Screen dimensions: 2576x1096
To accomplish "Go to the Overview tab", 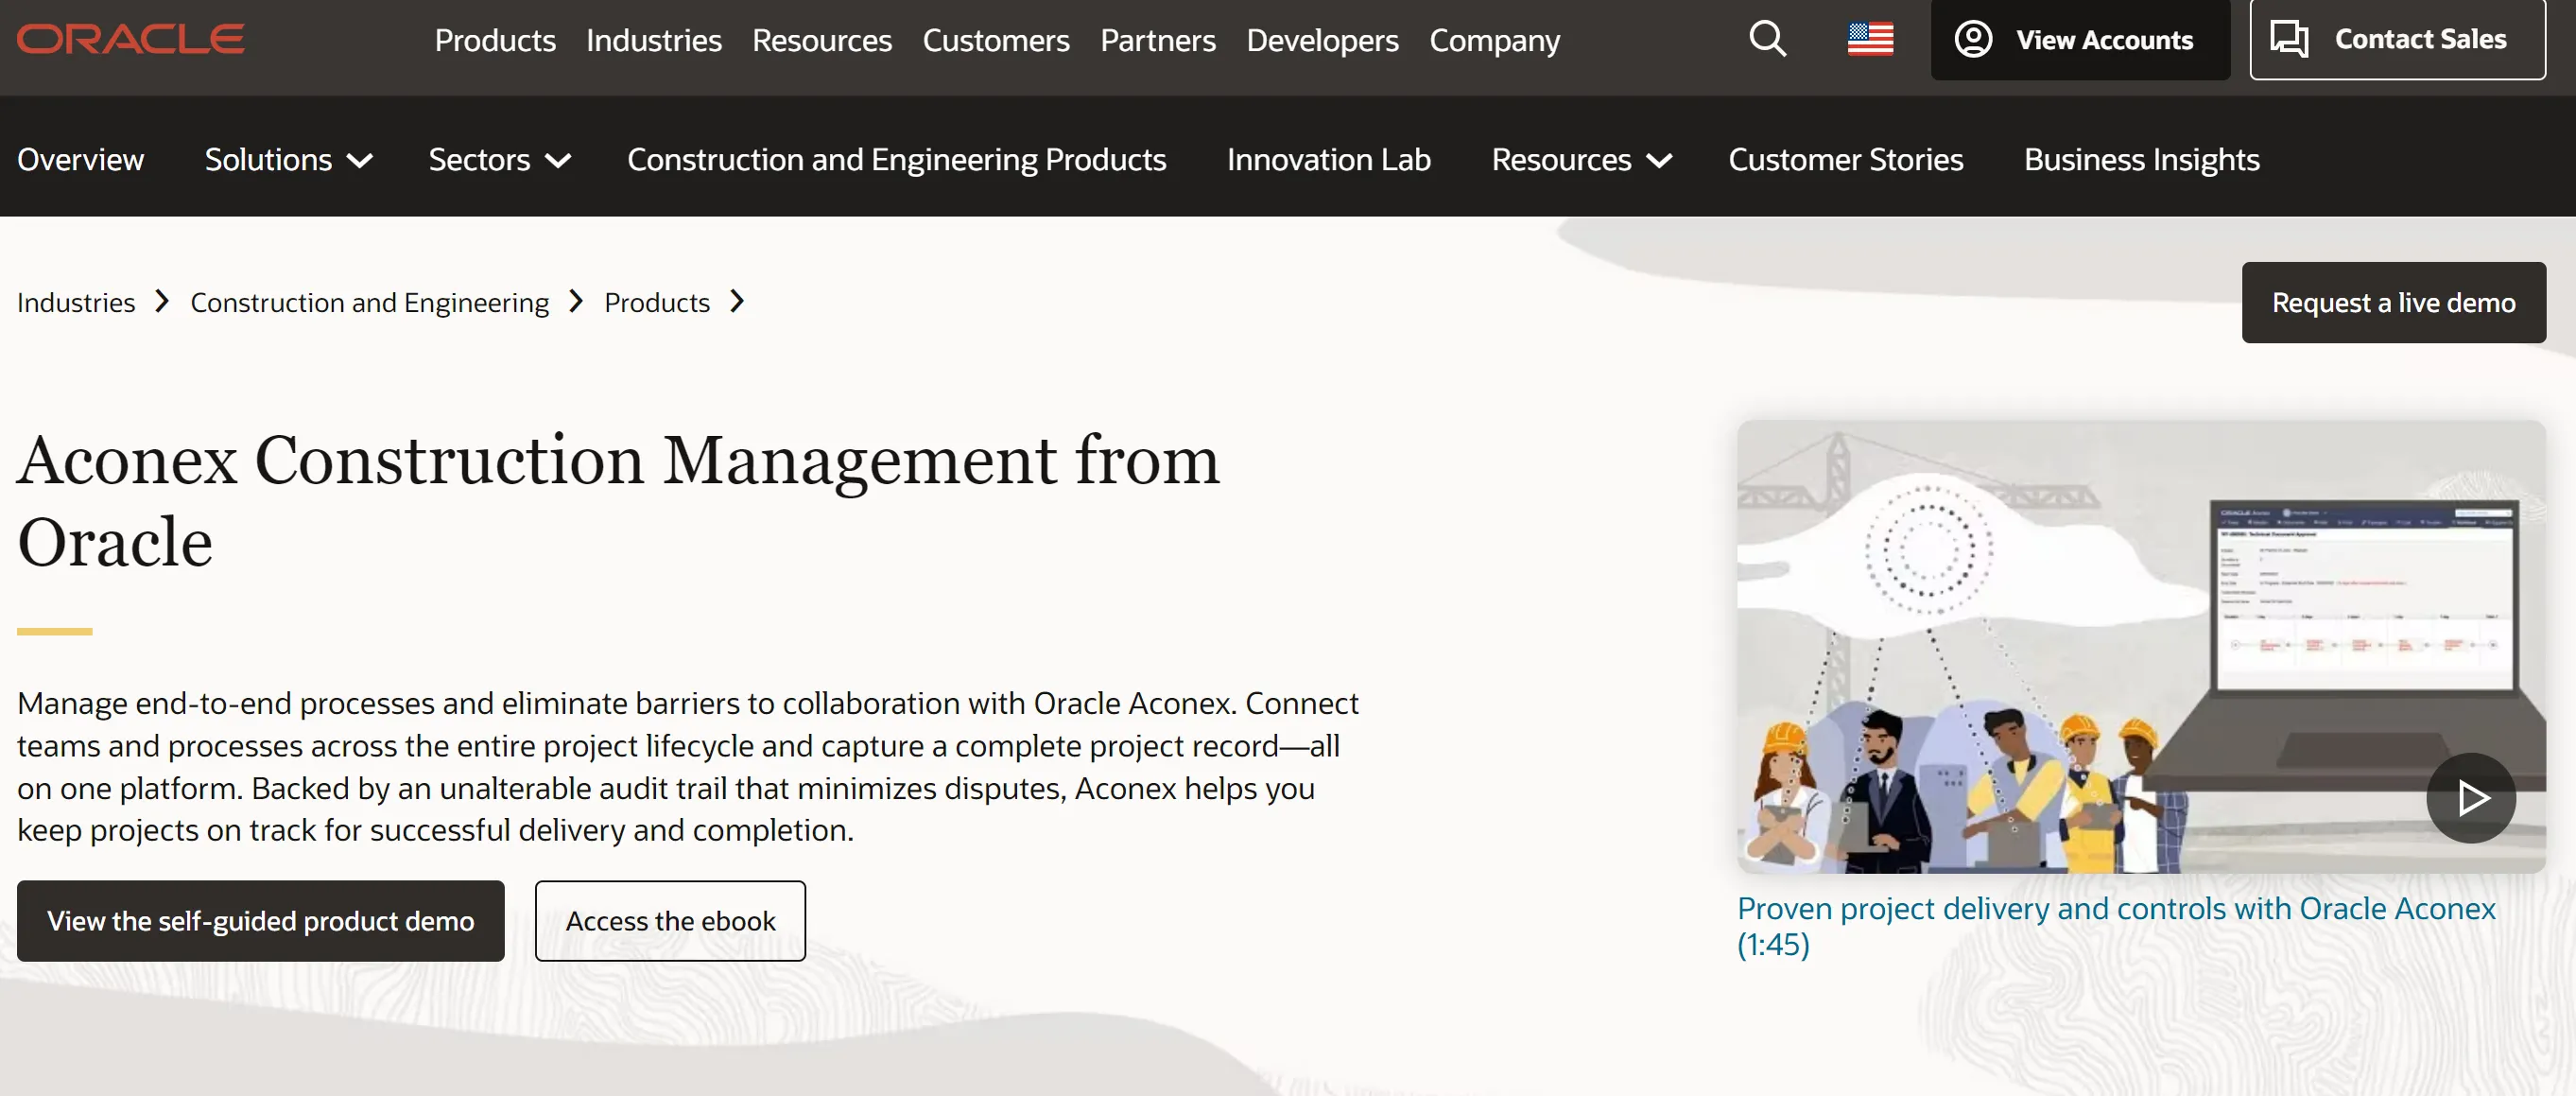I will click(80, 160).
